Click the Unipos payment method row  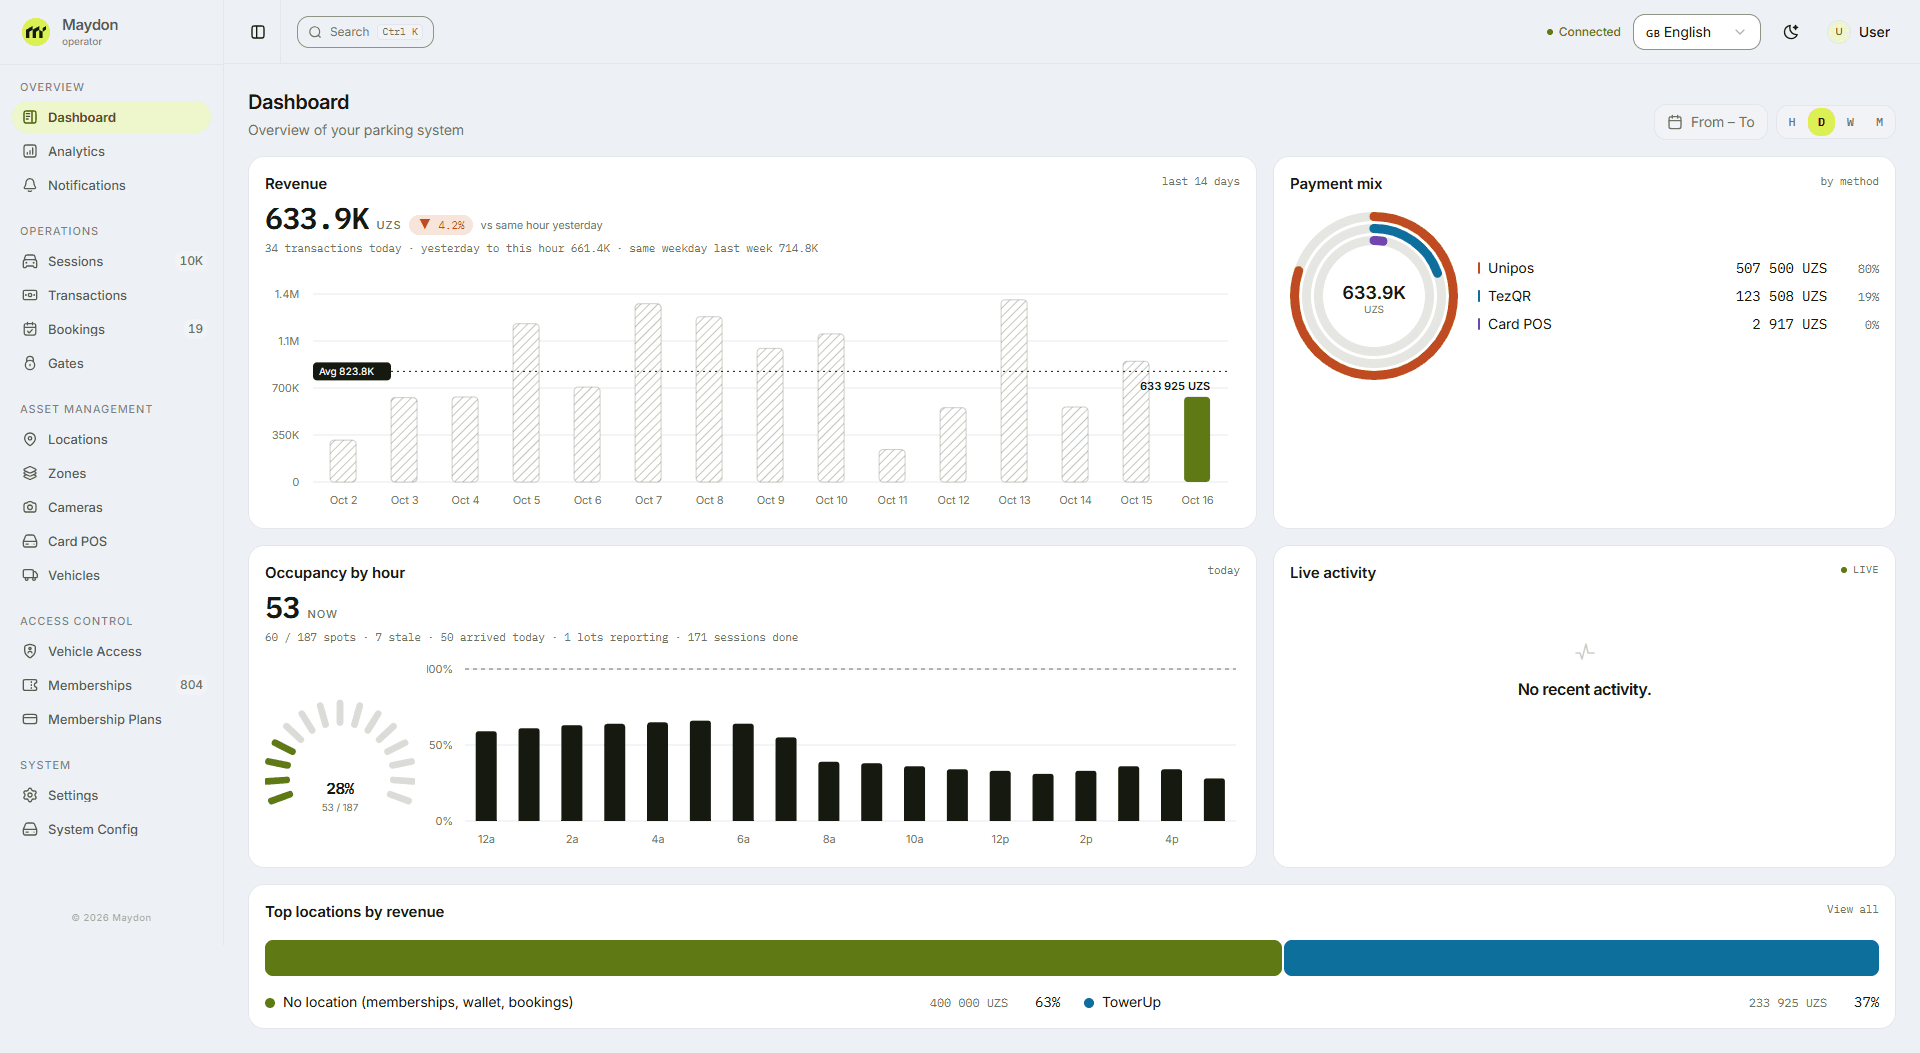click(x=1678, y=268)
